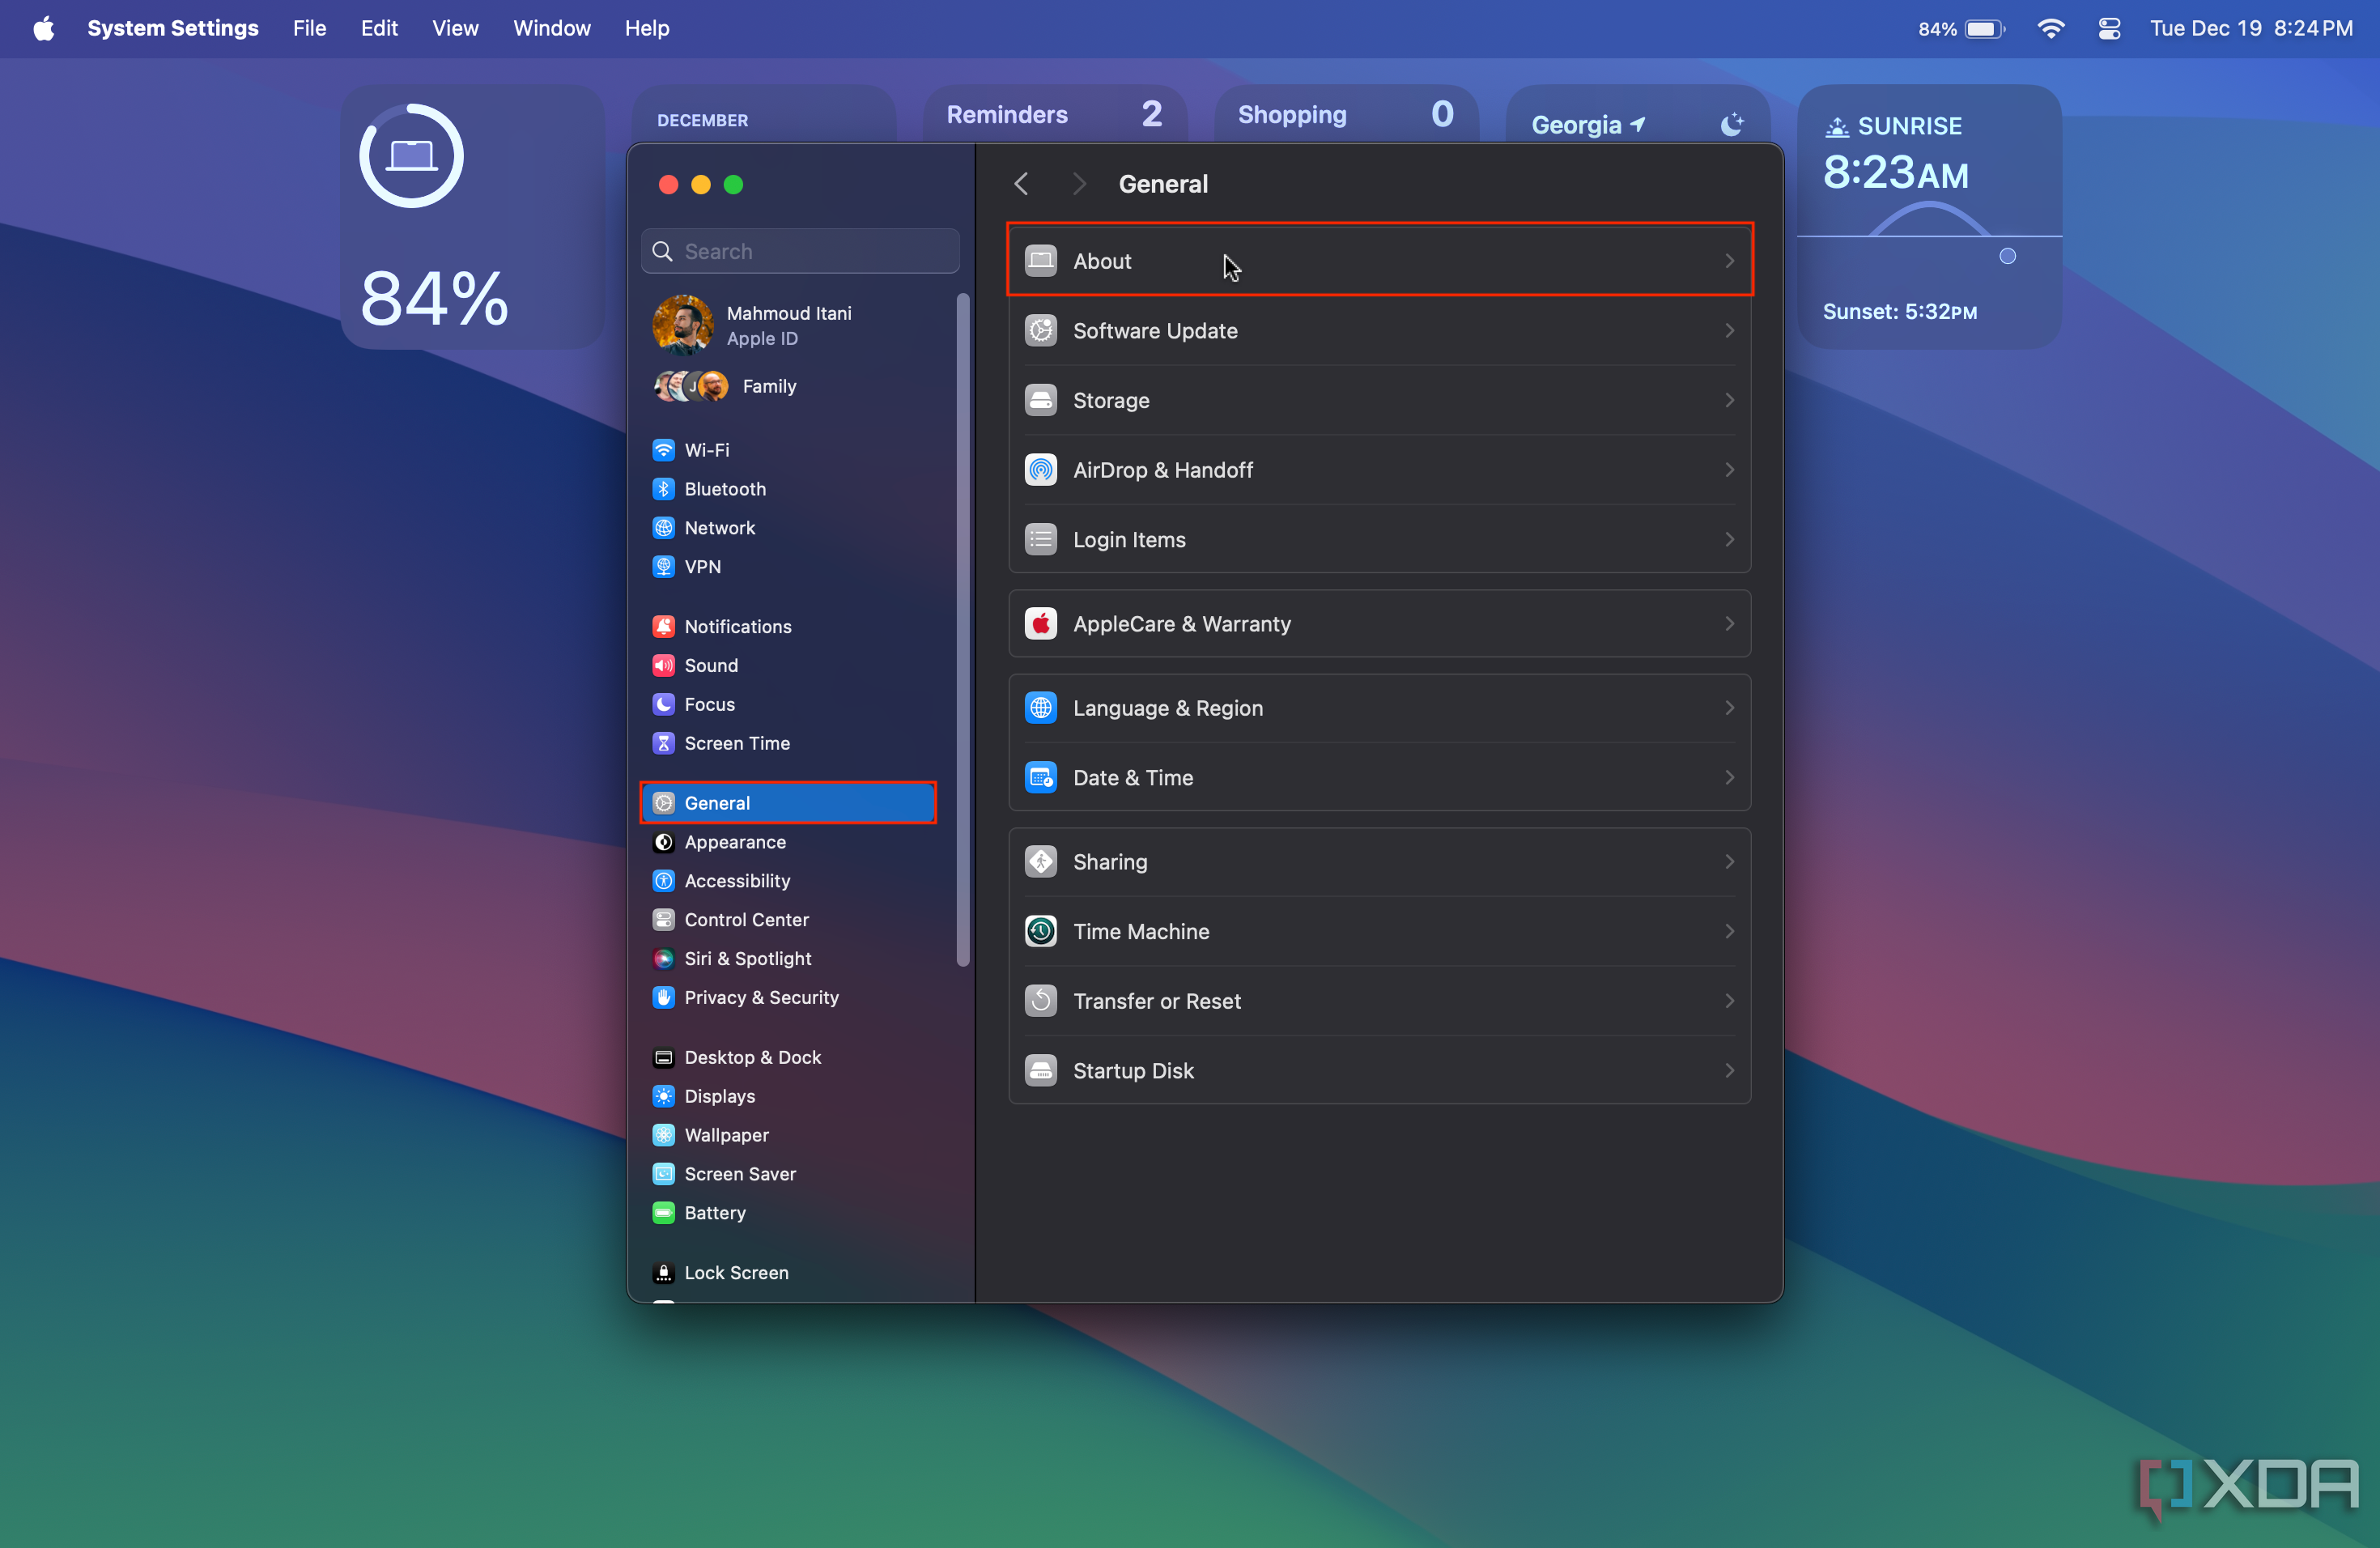Expand the Language & Region chevron
Viewport: 2380px width, 1548px height.
click(x=1730, y=708)
